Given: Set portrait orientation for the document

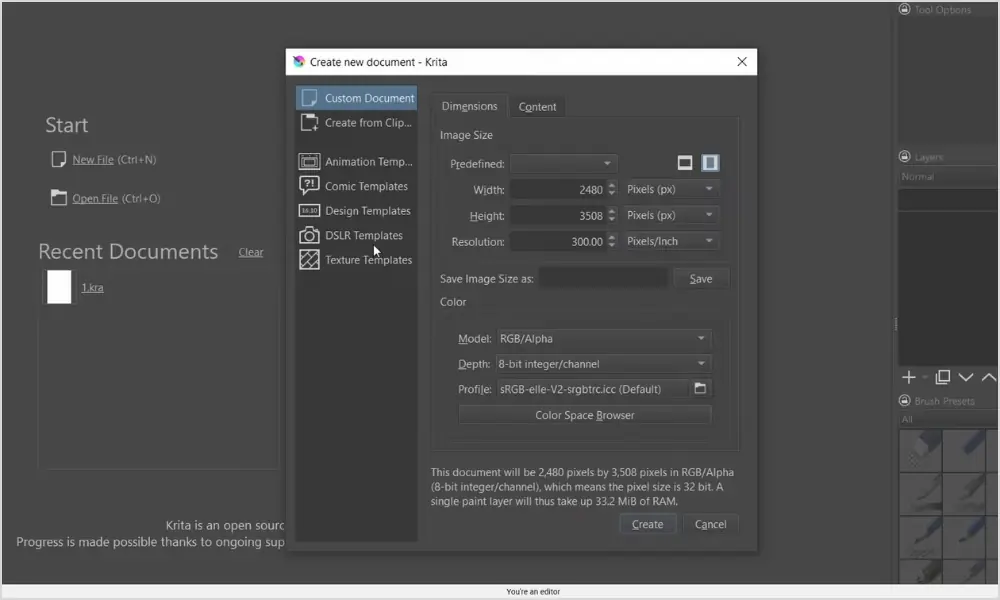Looking at the screenshot, I should 712,161.
